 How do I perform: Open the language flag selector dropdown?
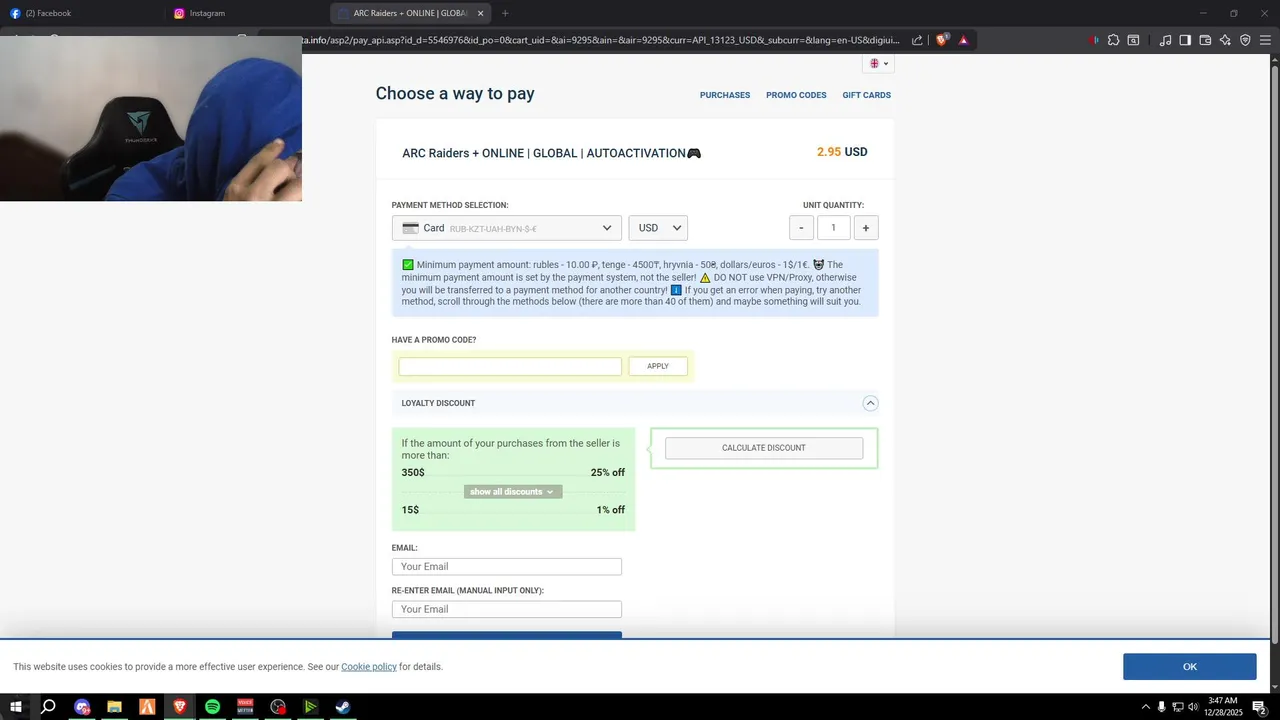878,63
